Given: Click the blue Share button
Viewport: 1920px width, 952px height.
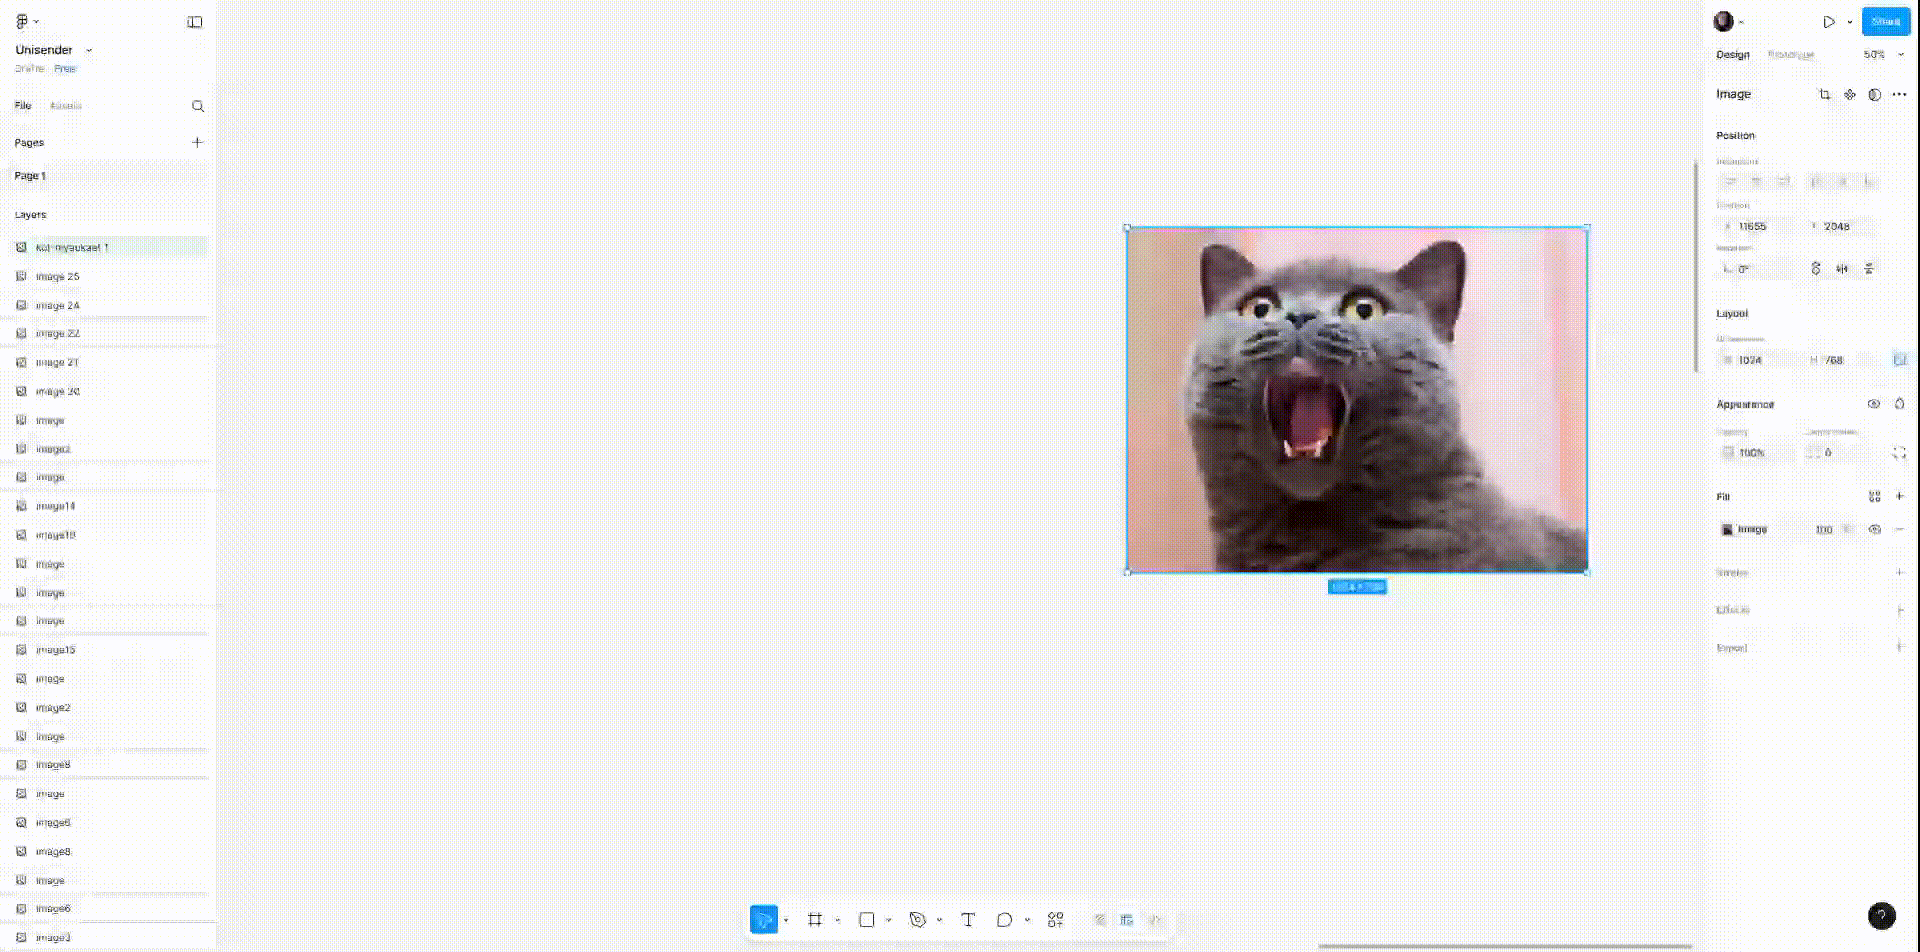Looking at the screenshot, I should pos(1885,22).
